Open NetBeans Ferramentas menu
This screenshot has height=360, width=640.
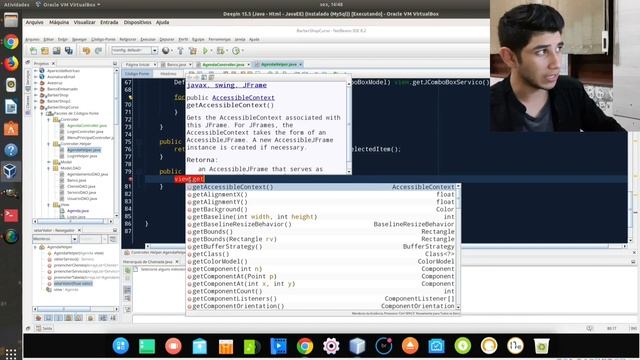pyautogui.click(x=220, y=40)
